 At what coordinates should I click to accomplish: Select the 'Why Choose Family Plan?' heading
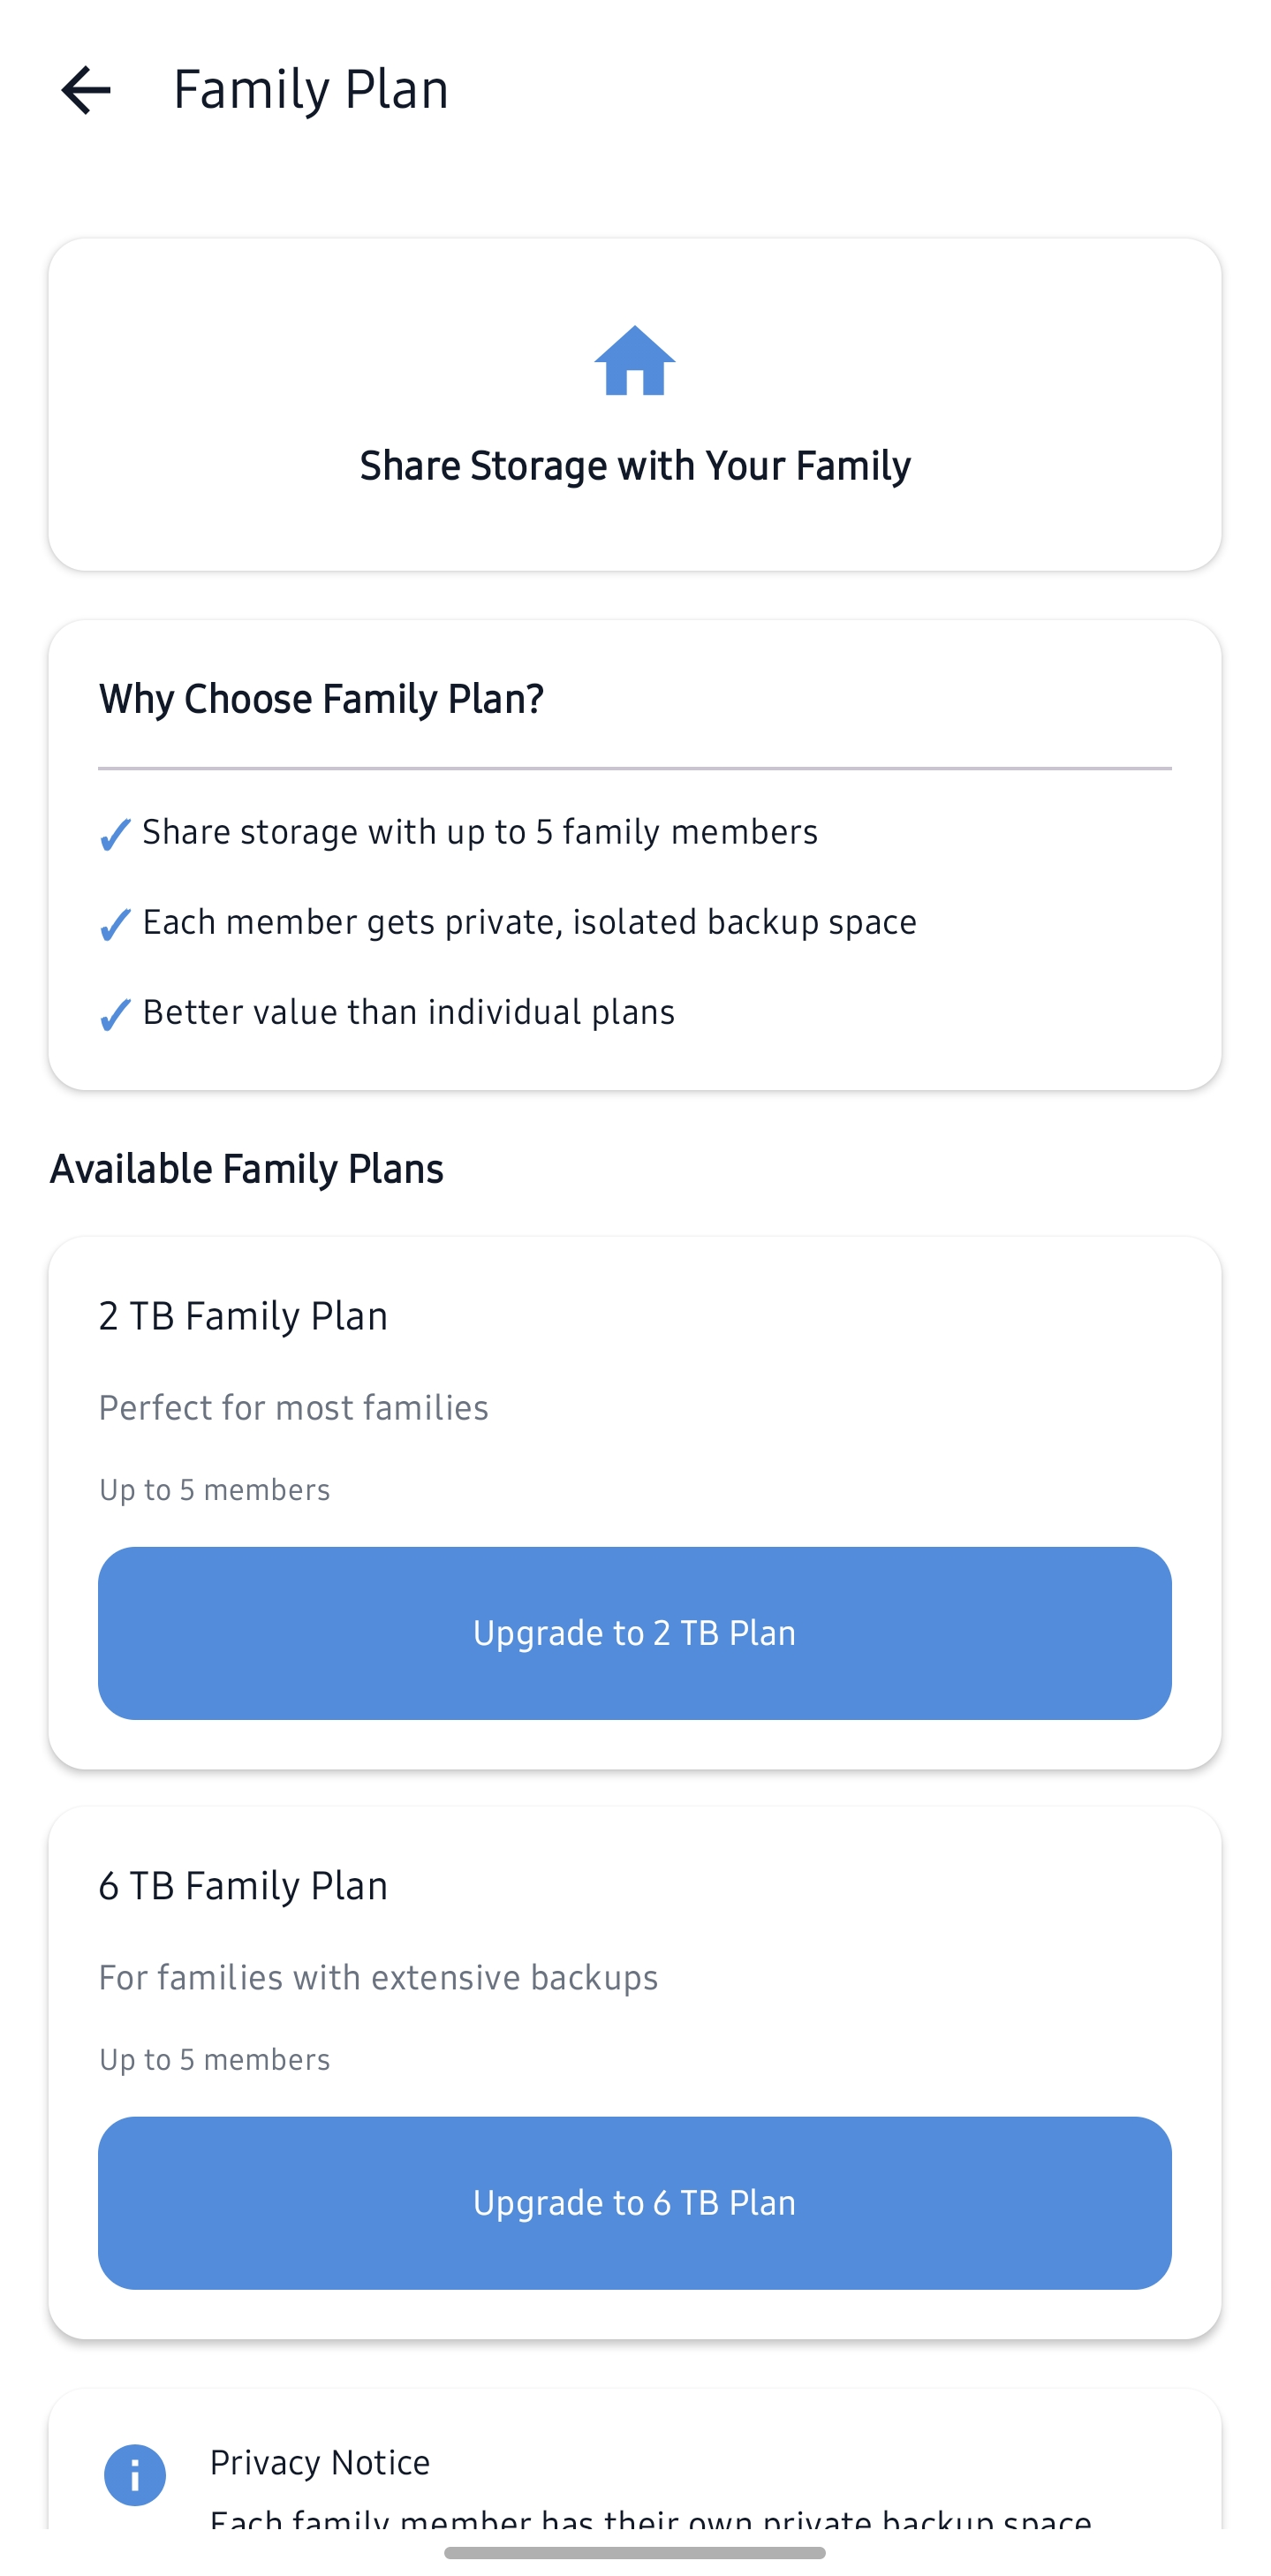321,699
